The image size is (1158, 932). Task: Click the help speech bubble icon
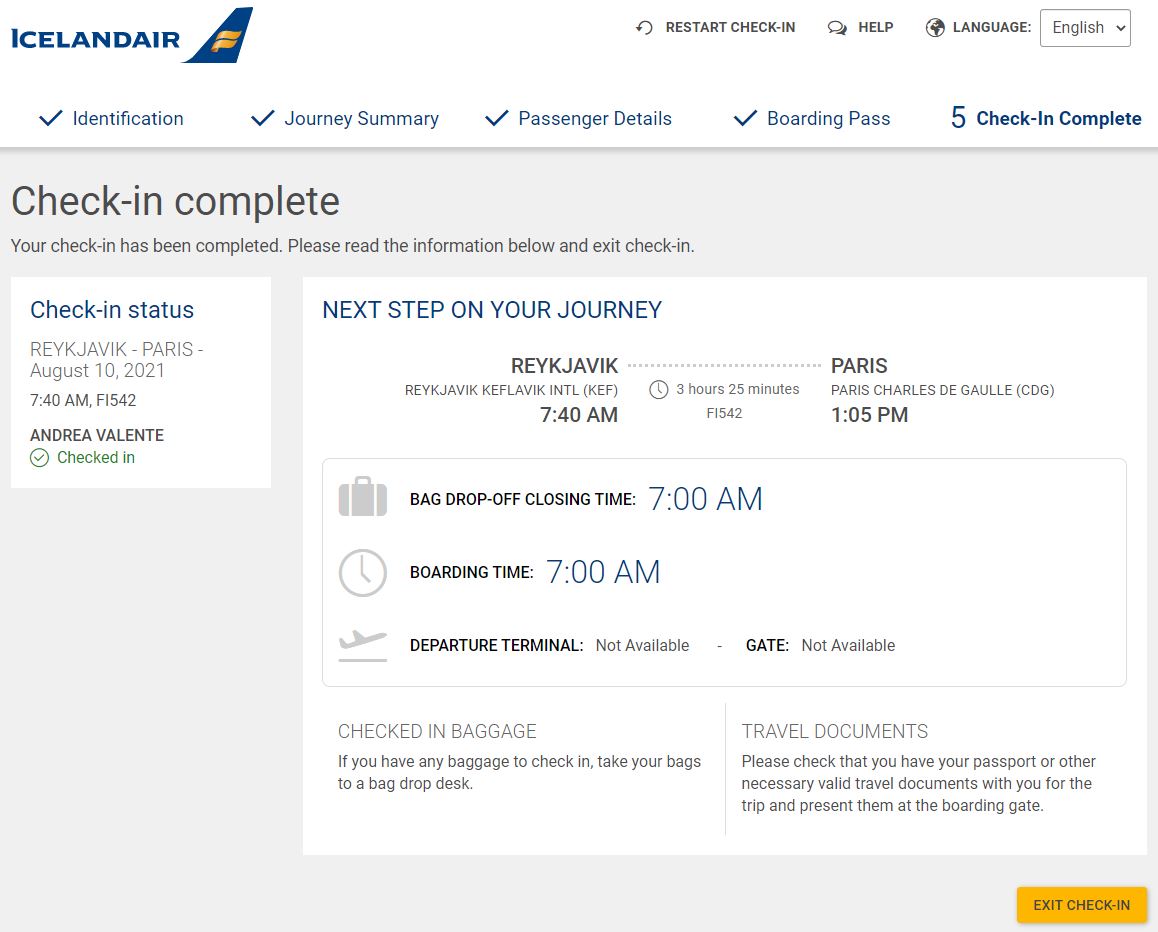[x=837, y=28]
